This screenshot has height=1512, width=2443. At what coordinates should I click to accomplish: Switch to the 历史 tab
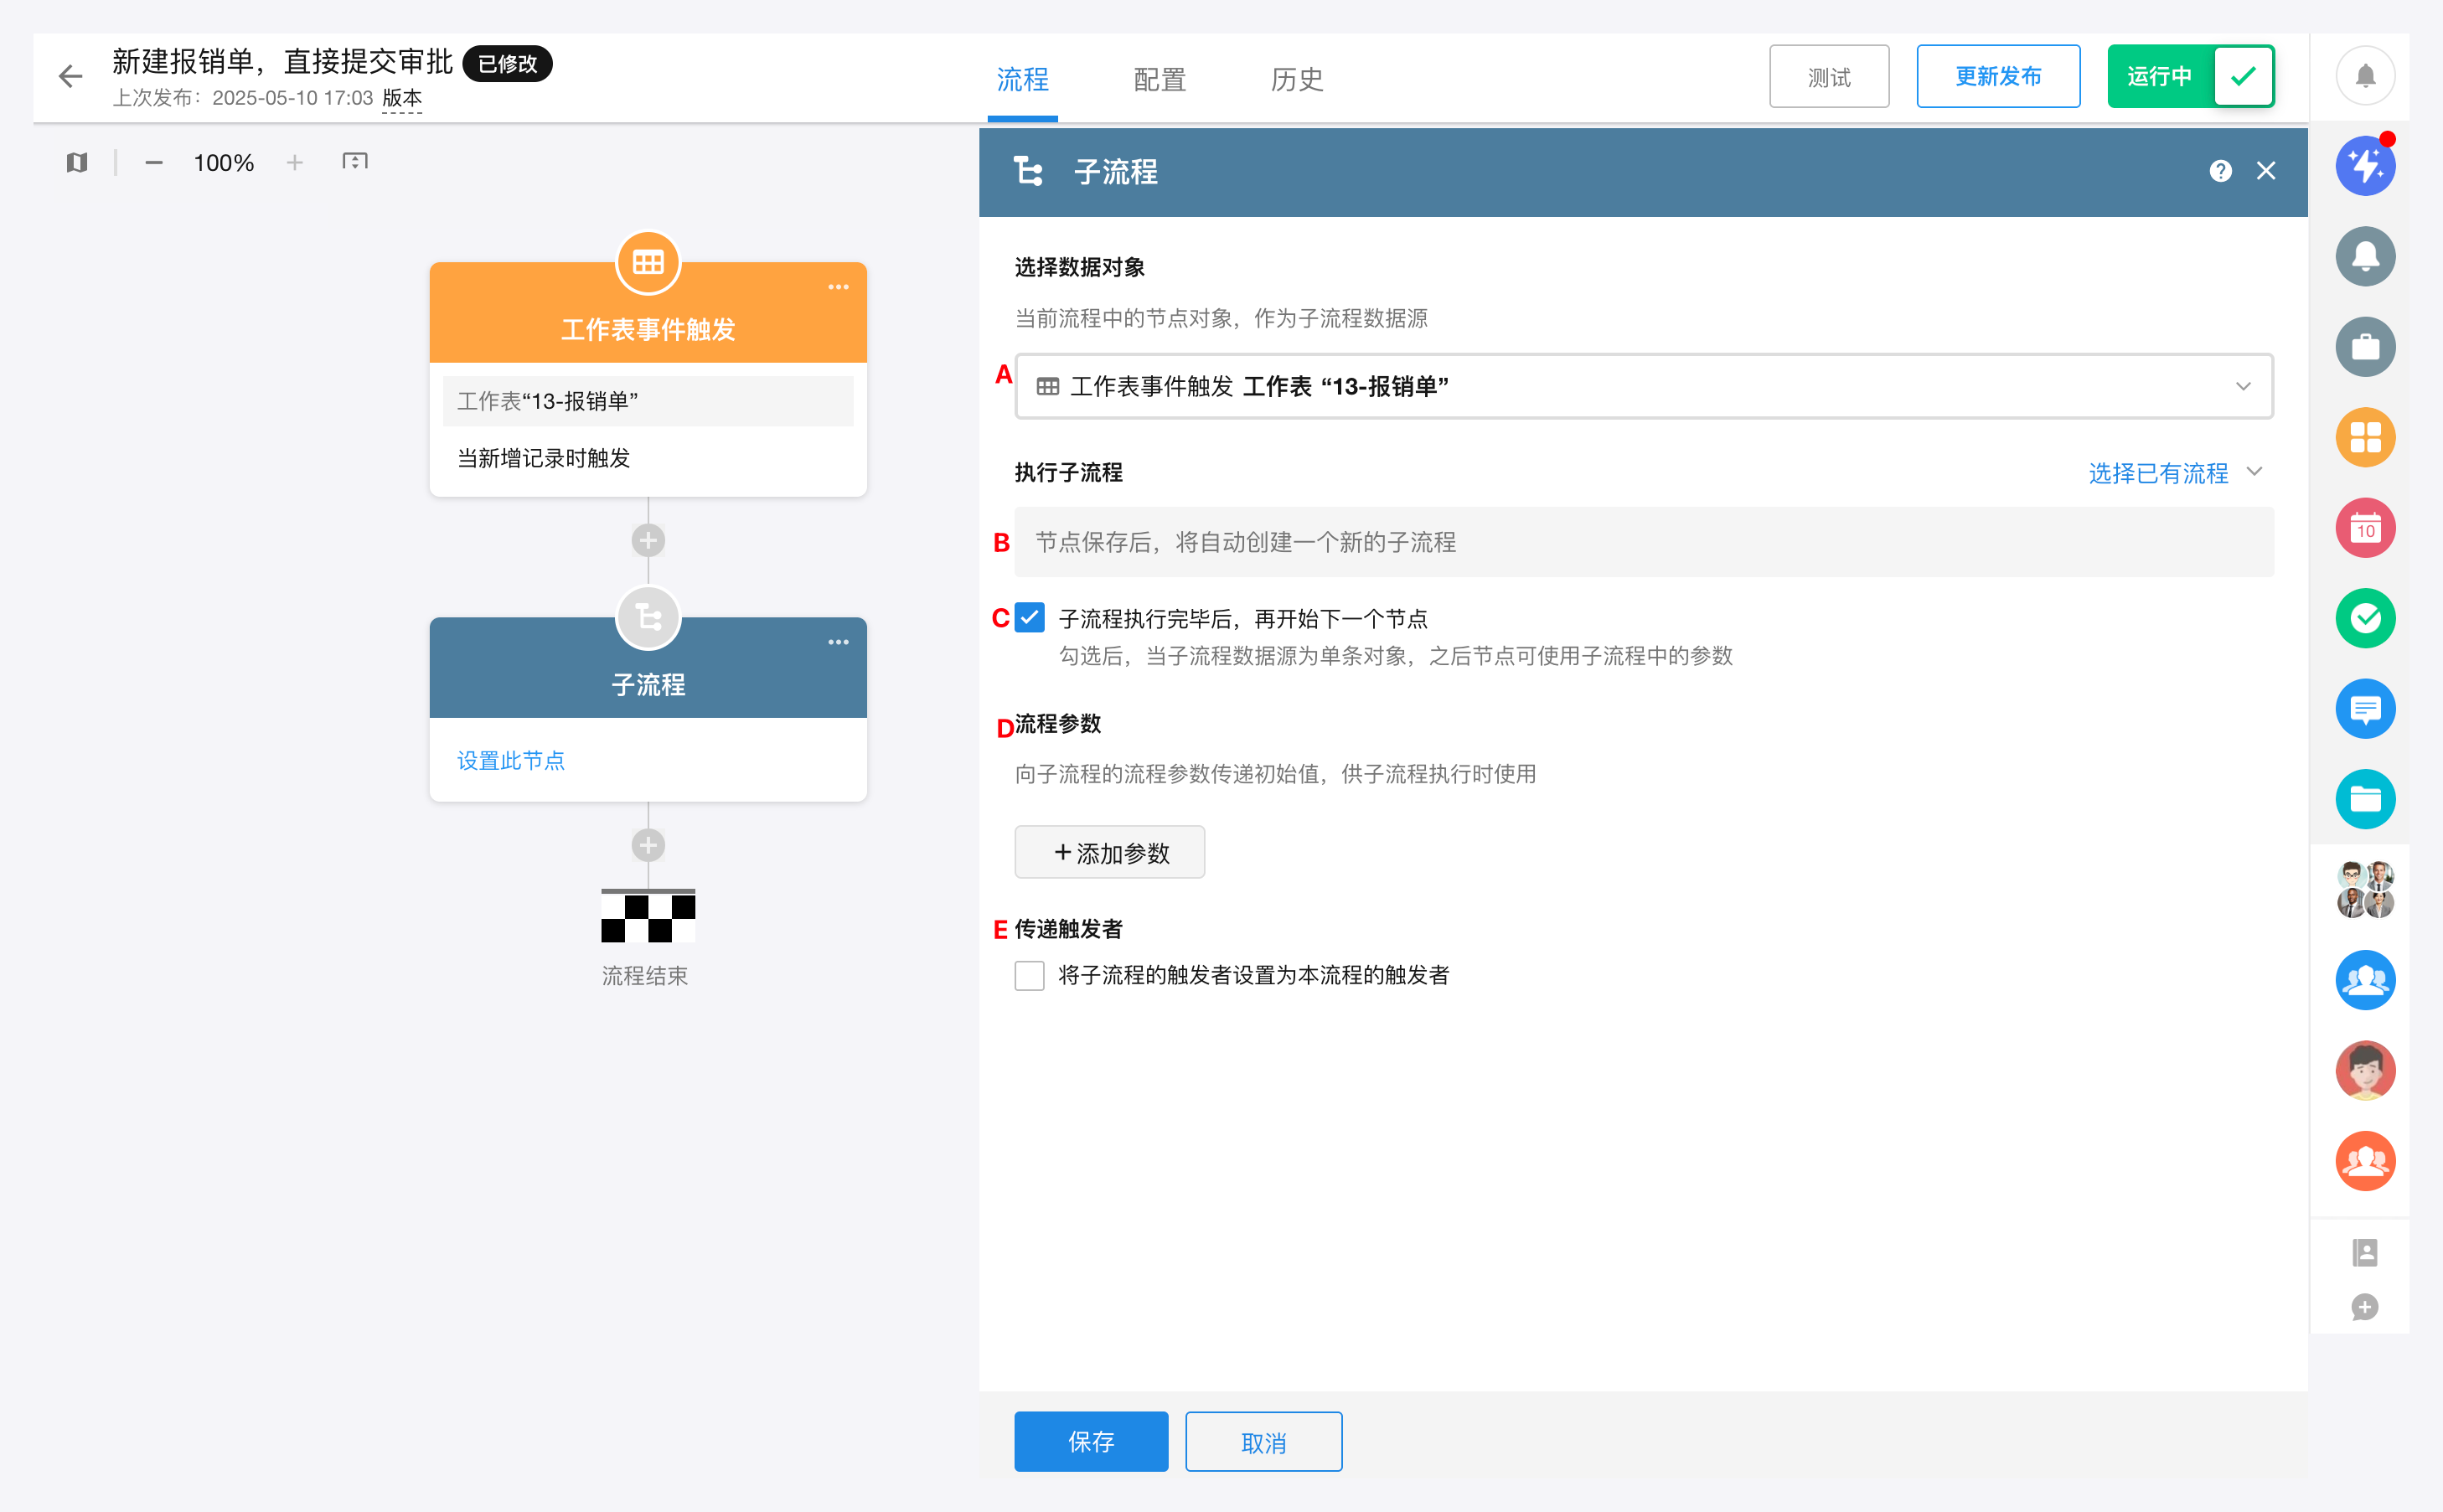coord(1296,79)
